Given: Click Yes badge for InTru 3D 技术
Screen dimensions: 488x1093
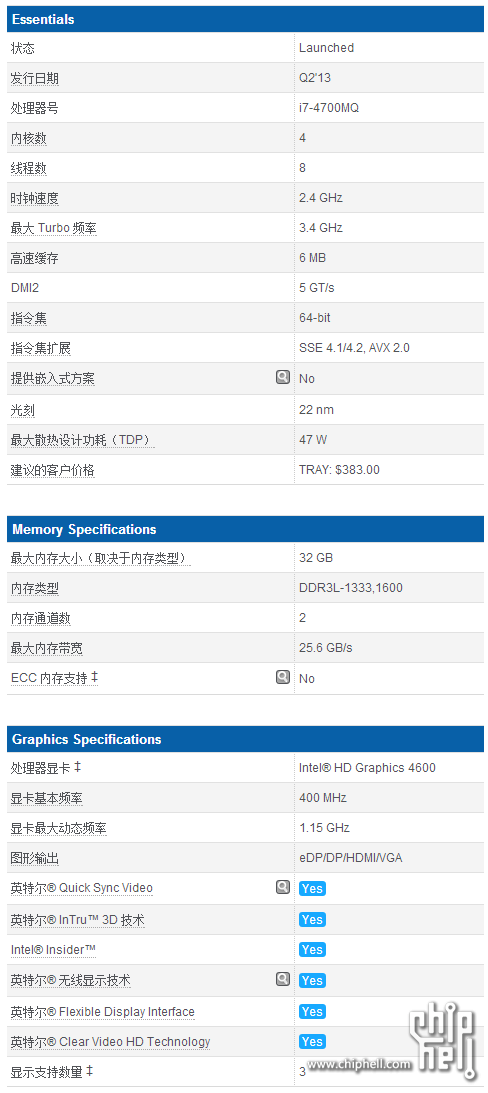Looking at the screenshot, I should point(312,919).
